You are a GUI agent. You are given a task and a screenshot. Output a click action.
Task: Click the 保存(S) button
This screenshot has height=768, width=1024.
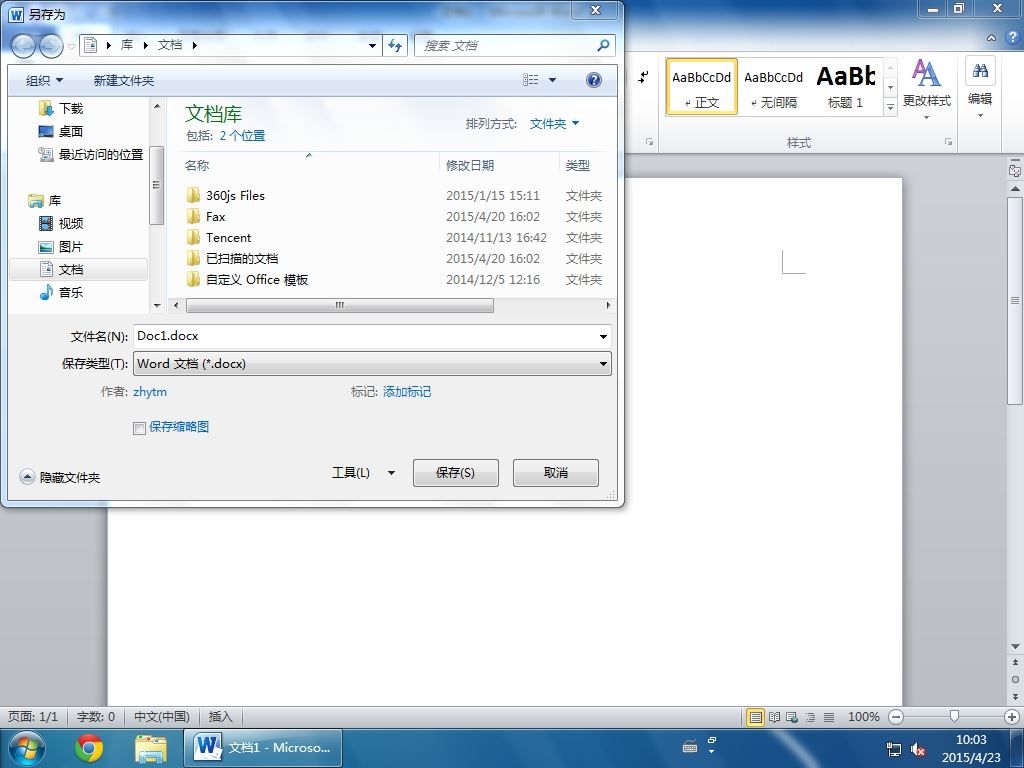(x=456, y=473)
